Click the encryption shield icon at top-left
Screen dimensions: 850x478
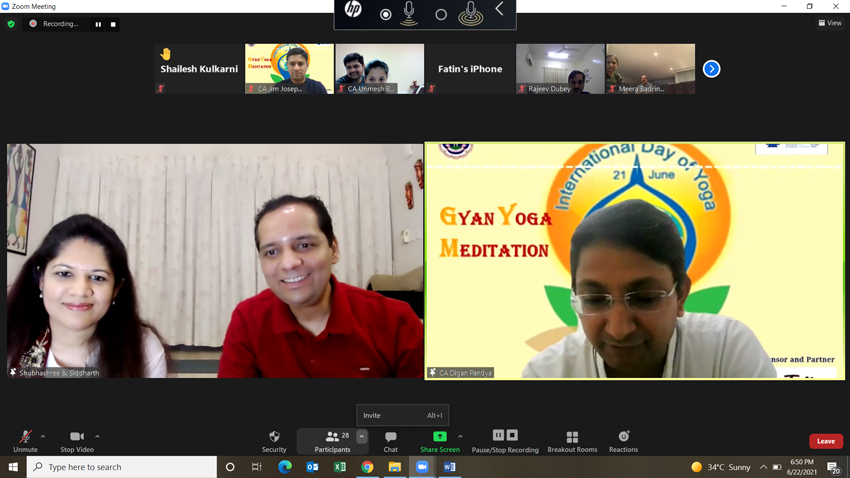coord(11,24)
